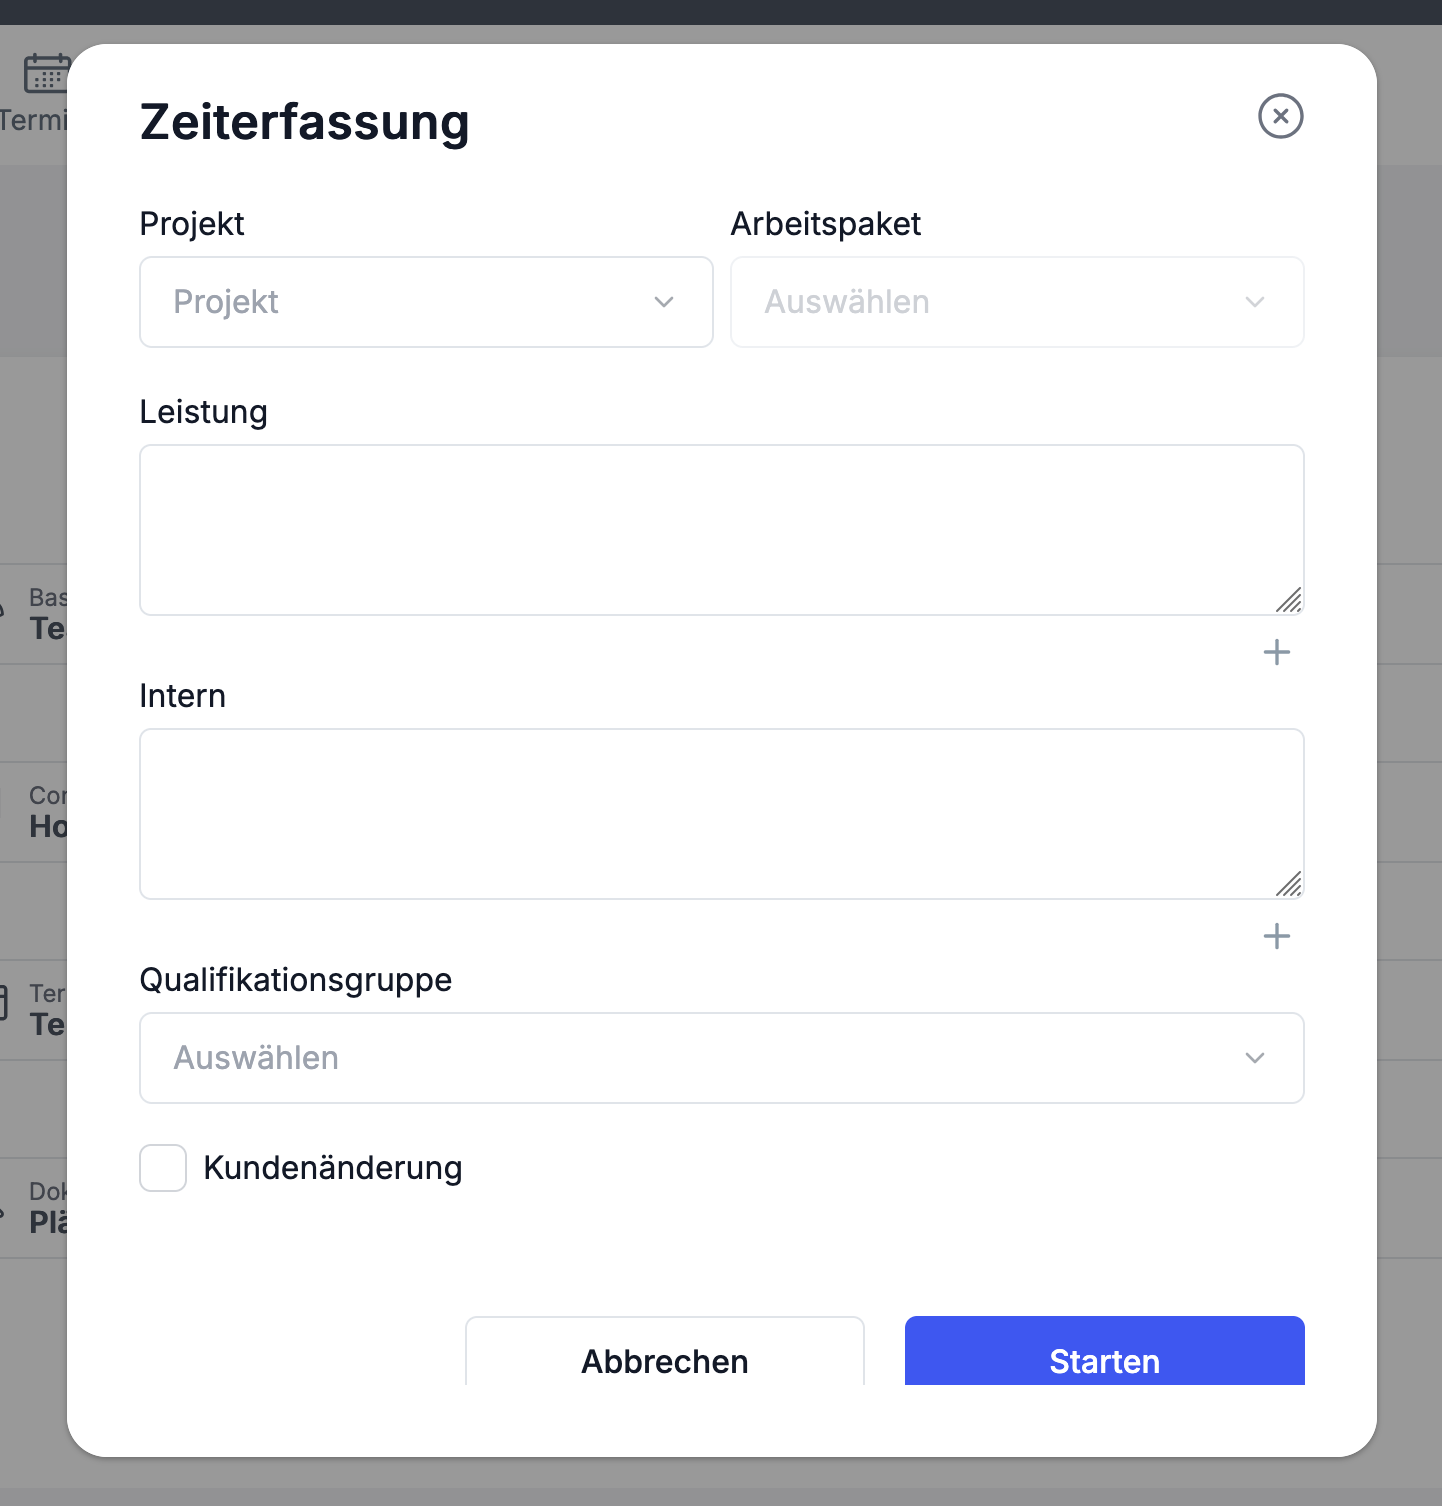The height and width of the screenshot is (1506, 1442).
Task: Click the Zeiterfassung dialog title
Action: click(304, 122)
